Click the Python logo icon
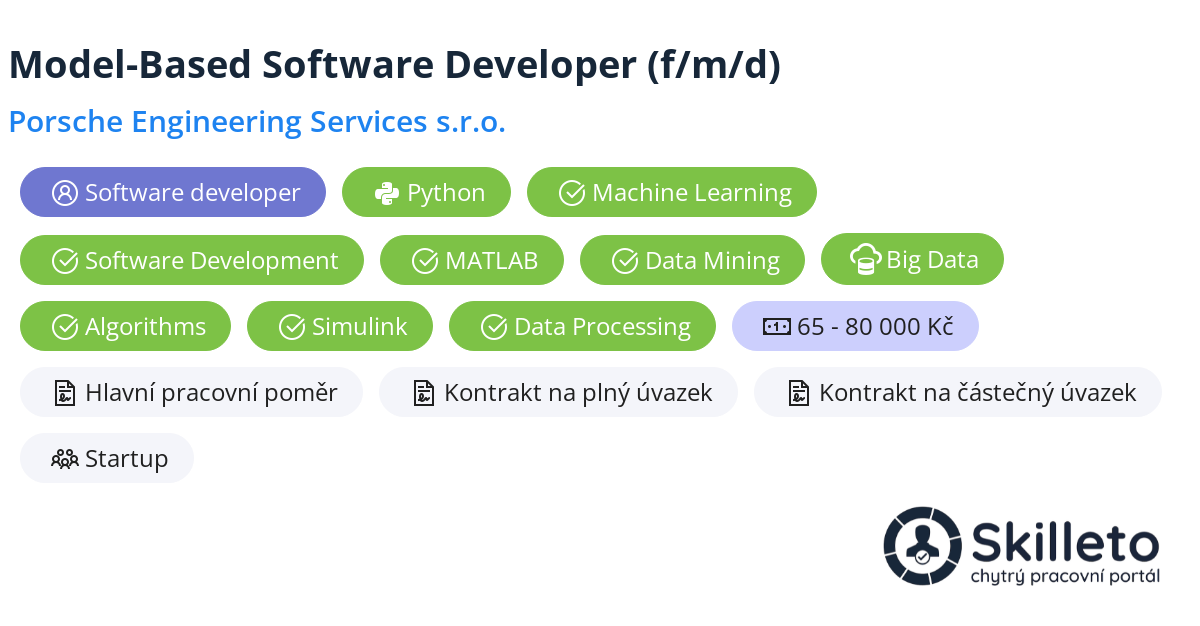 387,193
